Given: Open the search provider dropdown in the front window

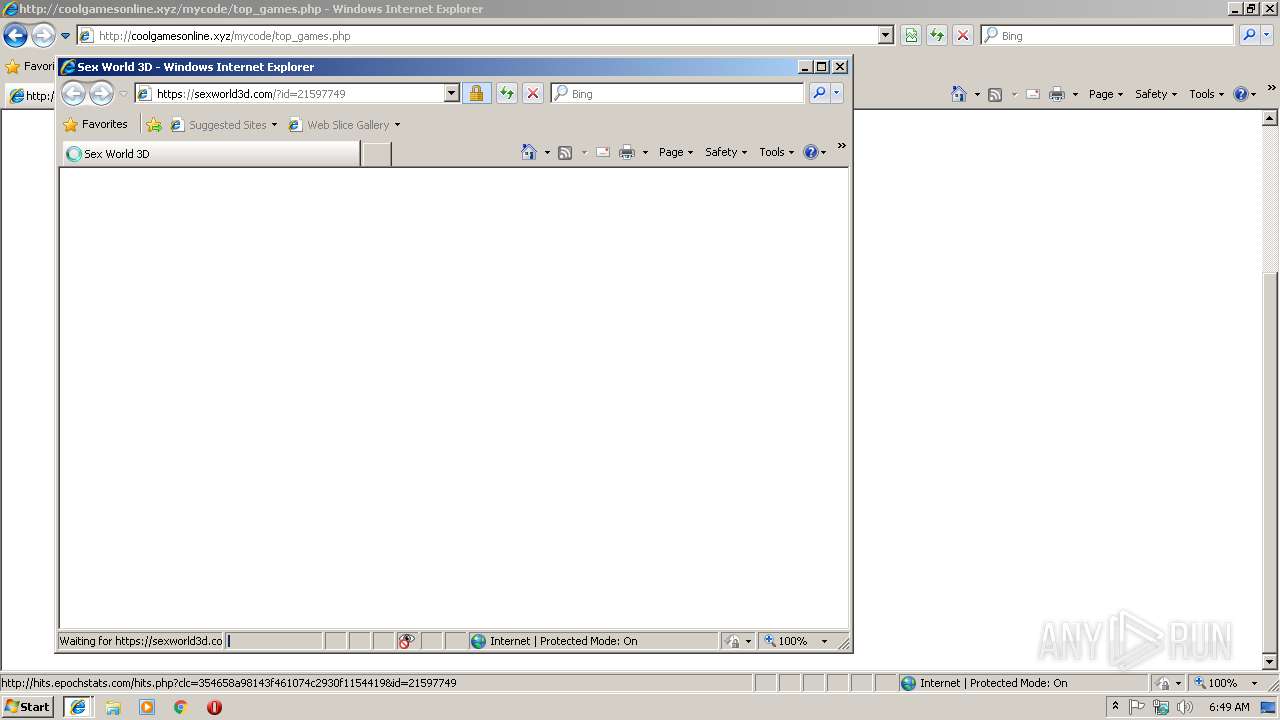Looking at the screenshot, I should pos(837,93).
